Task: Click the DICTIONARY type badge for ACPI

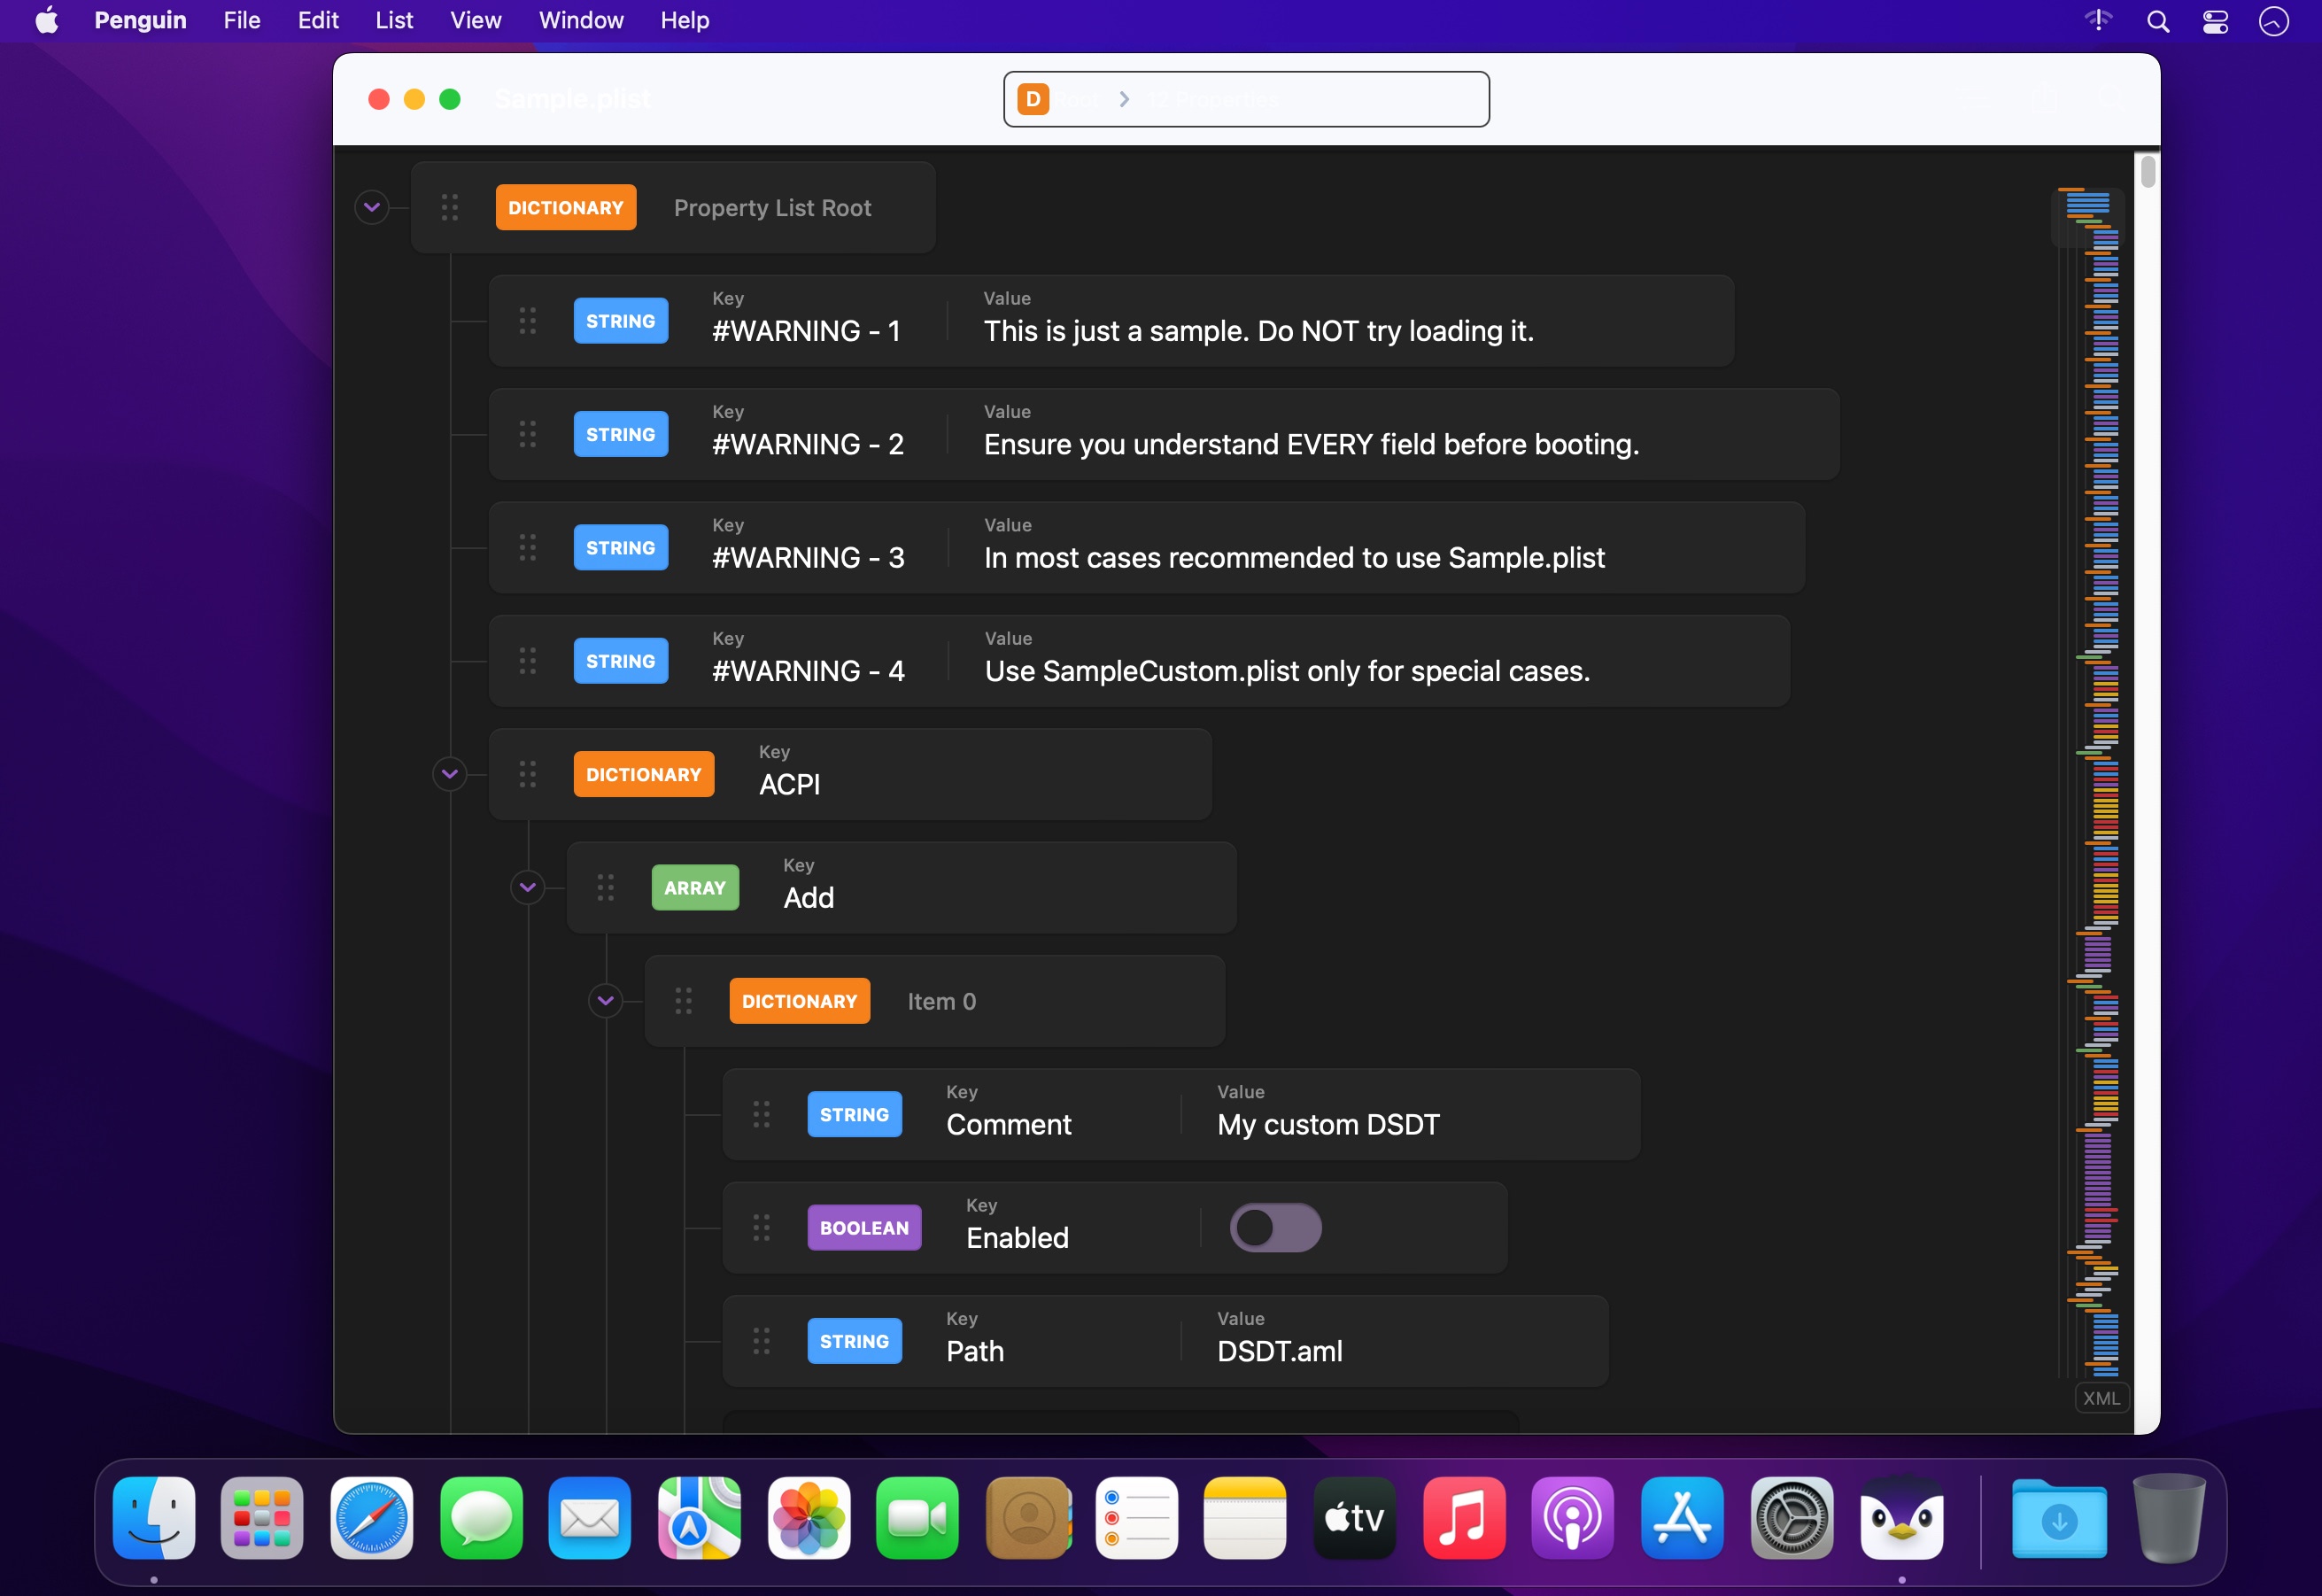Action: (643, 775)
